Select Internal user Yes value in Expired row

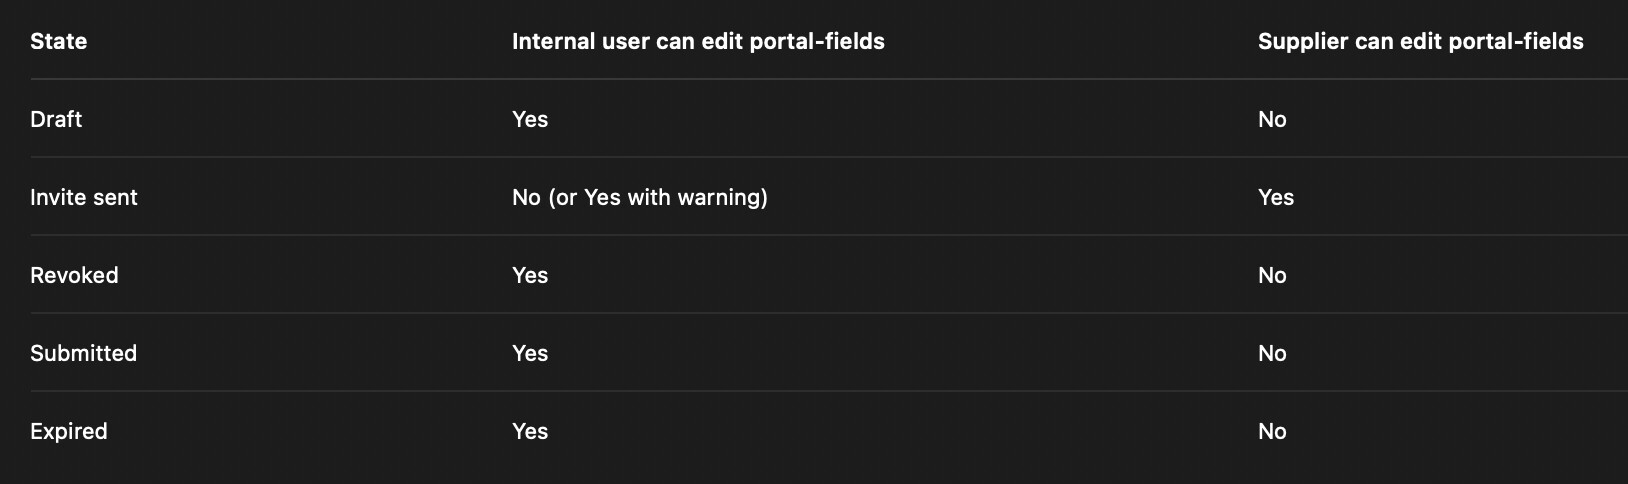(x=530, y=431)
